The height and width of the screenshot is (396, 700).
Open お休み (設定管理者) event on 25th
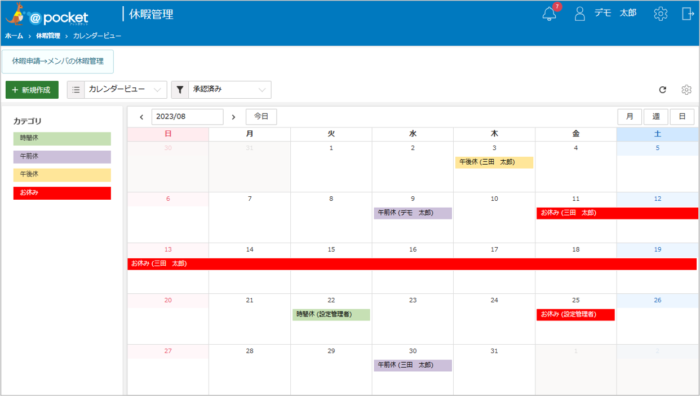(x=575, y=315)
